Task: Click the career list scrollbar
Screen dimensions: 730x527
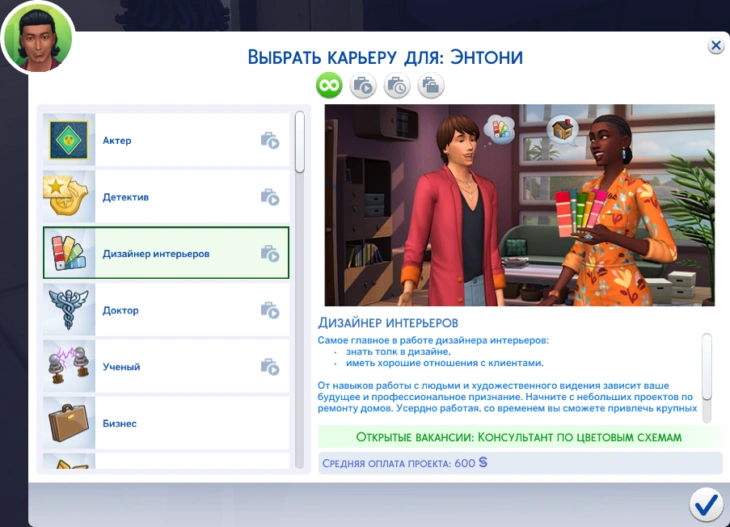Action: (300, 143)
